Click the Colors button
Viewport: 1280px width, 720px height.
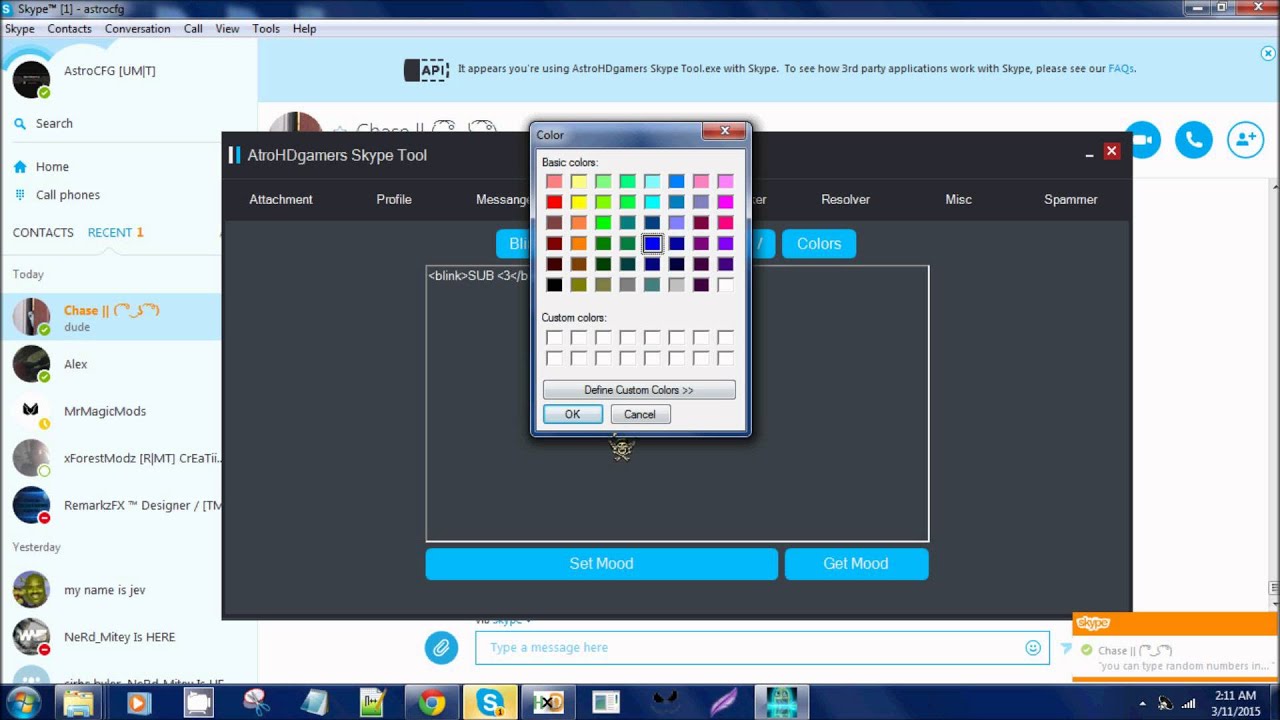coord(819,244)
